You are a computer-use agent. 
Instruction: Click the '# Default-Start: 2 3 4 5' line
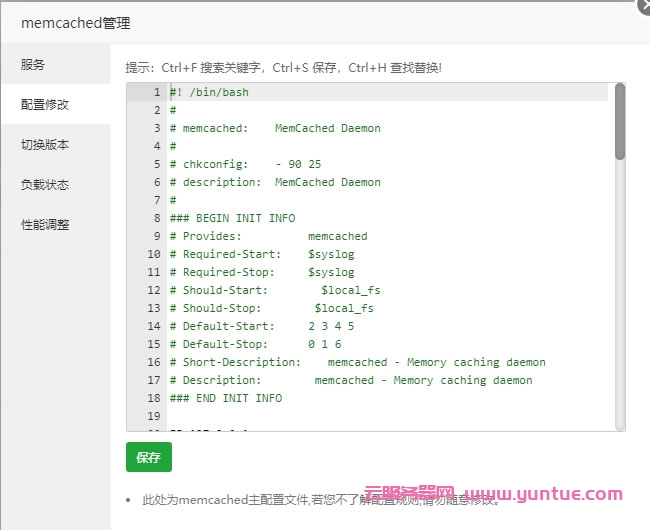pyautogui.click(x=262, y=326)
